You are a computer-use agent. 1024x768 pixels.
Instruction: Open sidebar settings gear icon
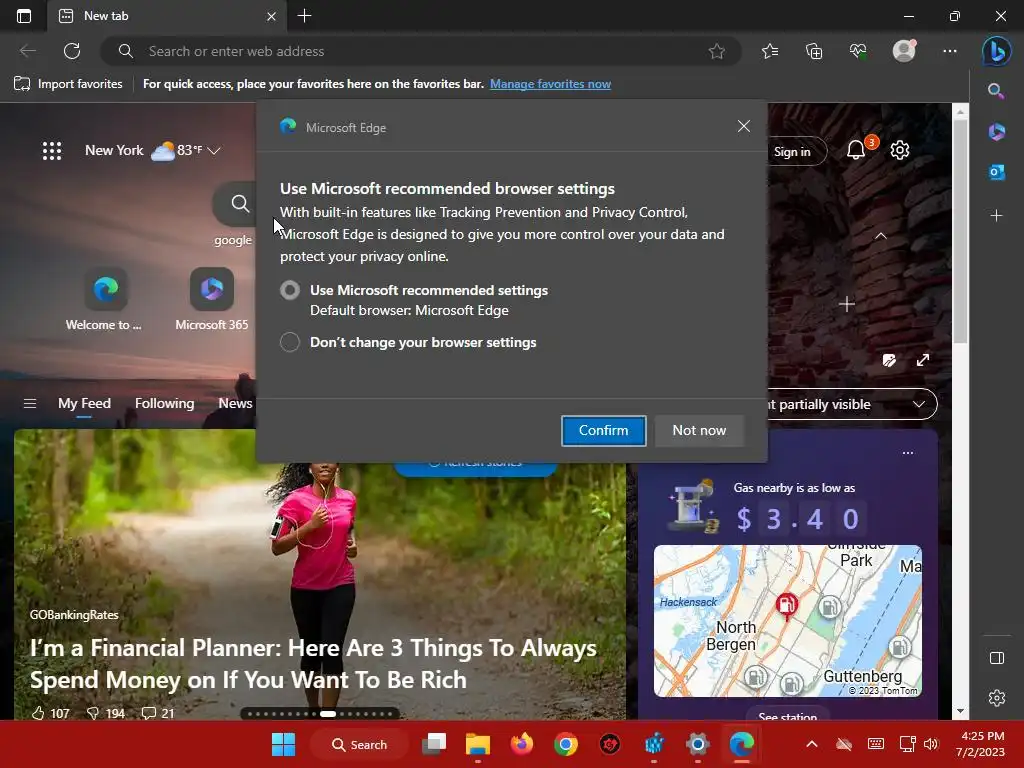(x=997, y=697)
